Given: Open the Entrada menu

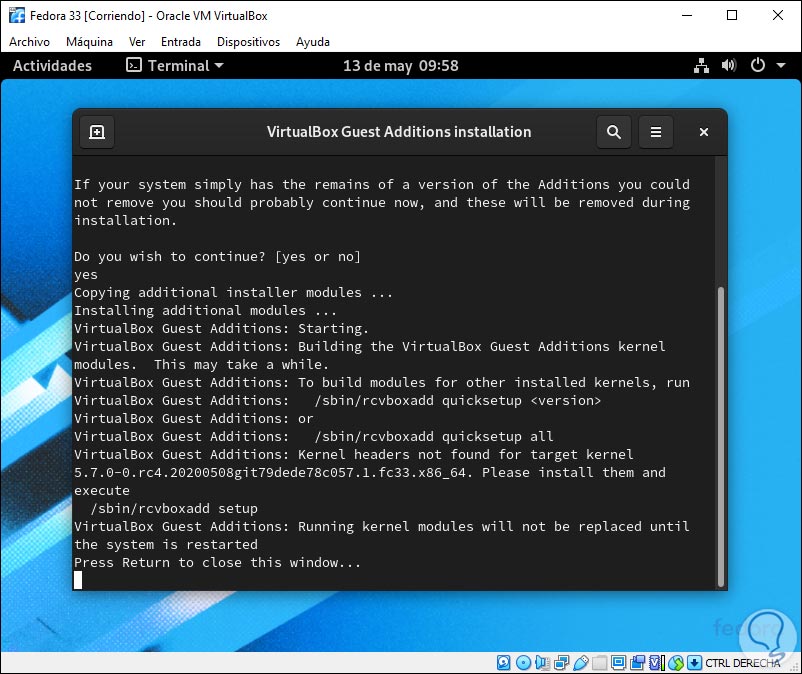Looking at the screenshot, I should (x=181, y=42).
